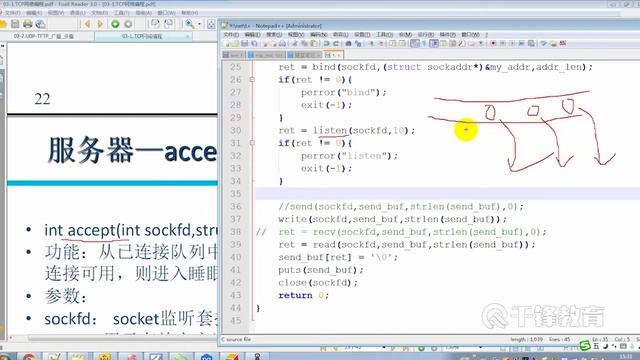Screen dimensions: 640x360
Task: Start macro recording with the red record icon
Action: pyautogui.click(x=493, y=43)
